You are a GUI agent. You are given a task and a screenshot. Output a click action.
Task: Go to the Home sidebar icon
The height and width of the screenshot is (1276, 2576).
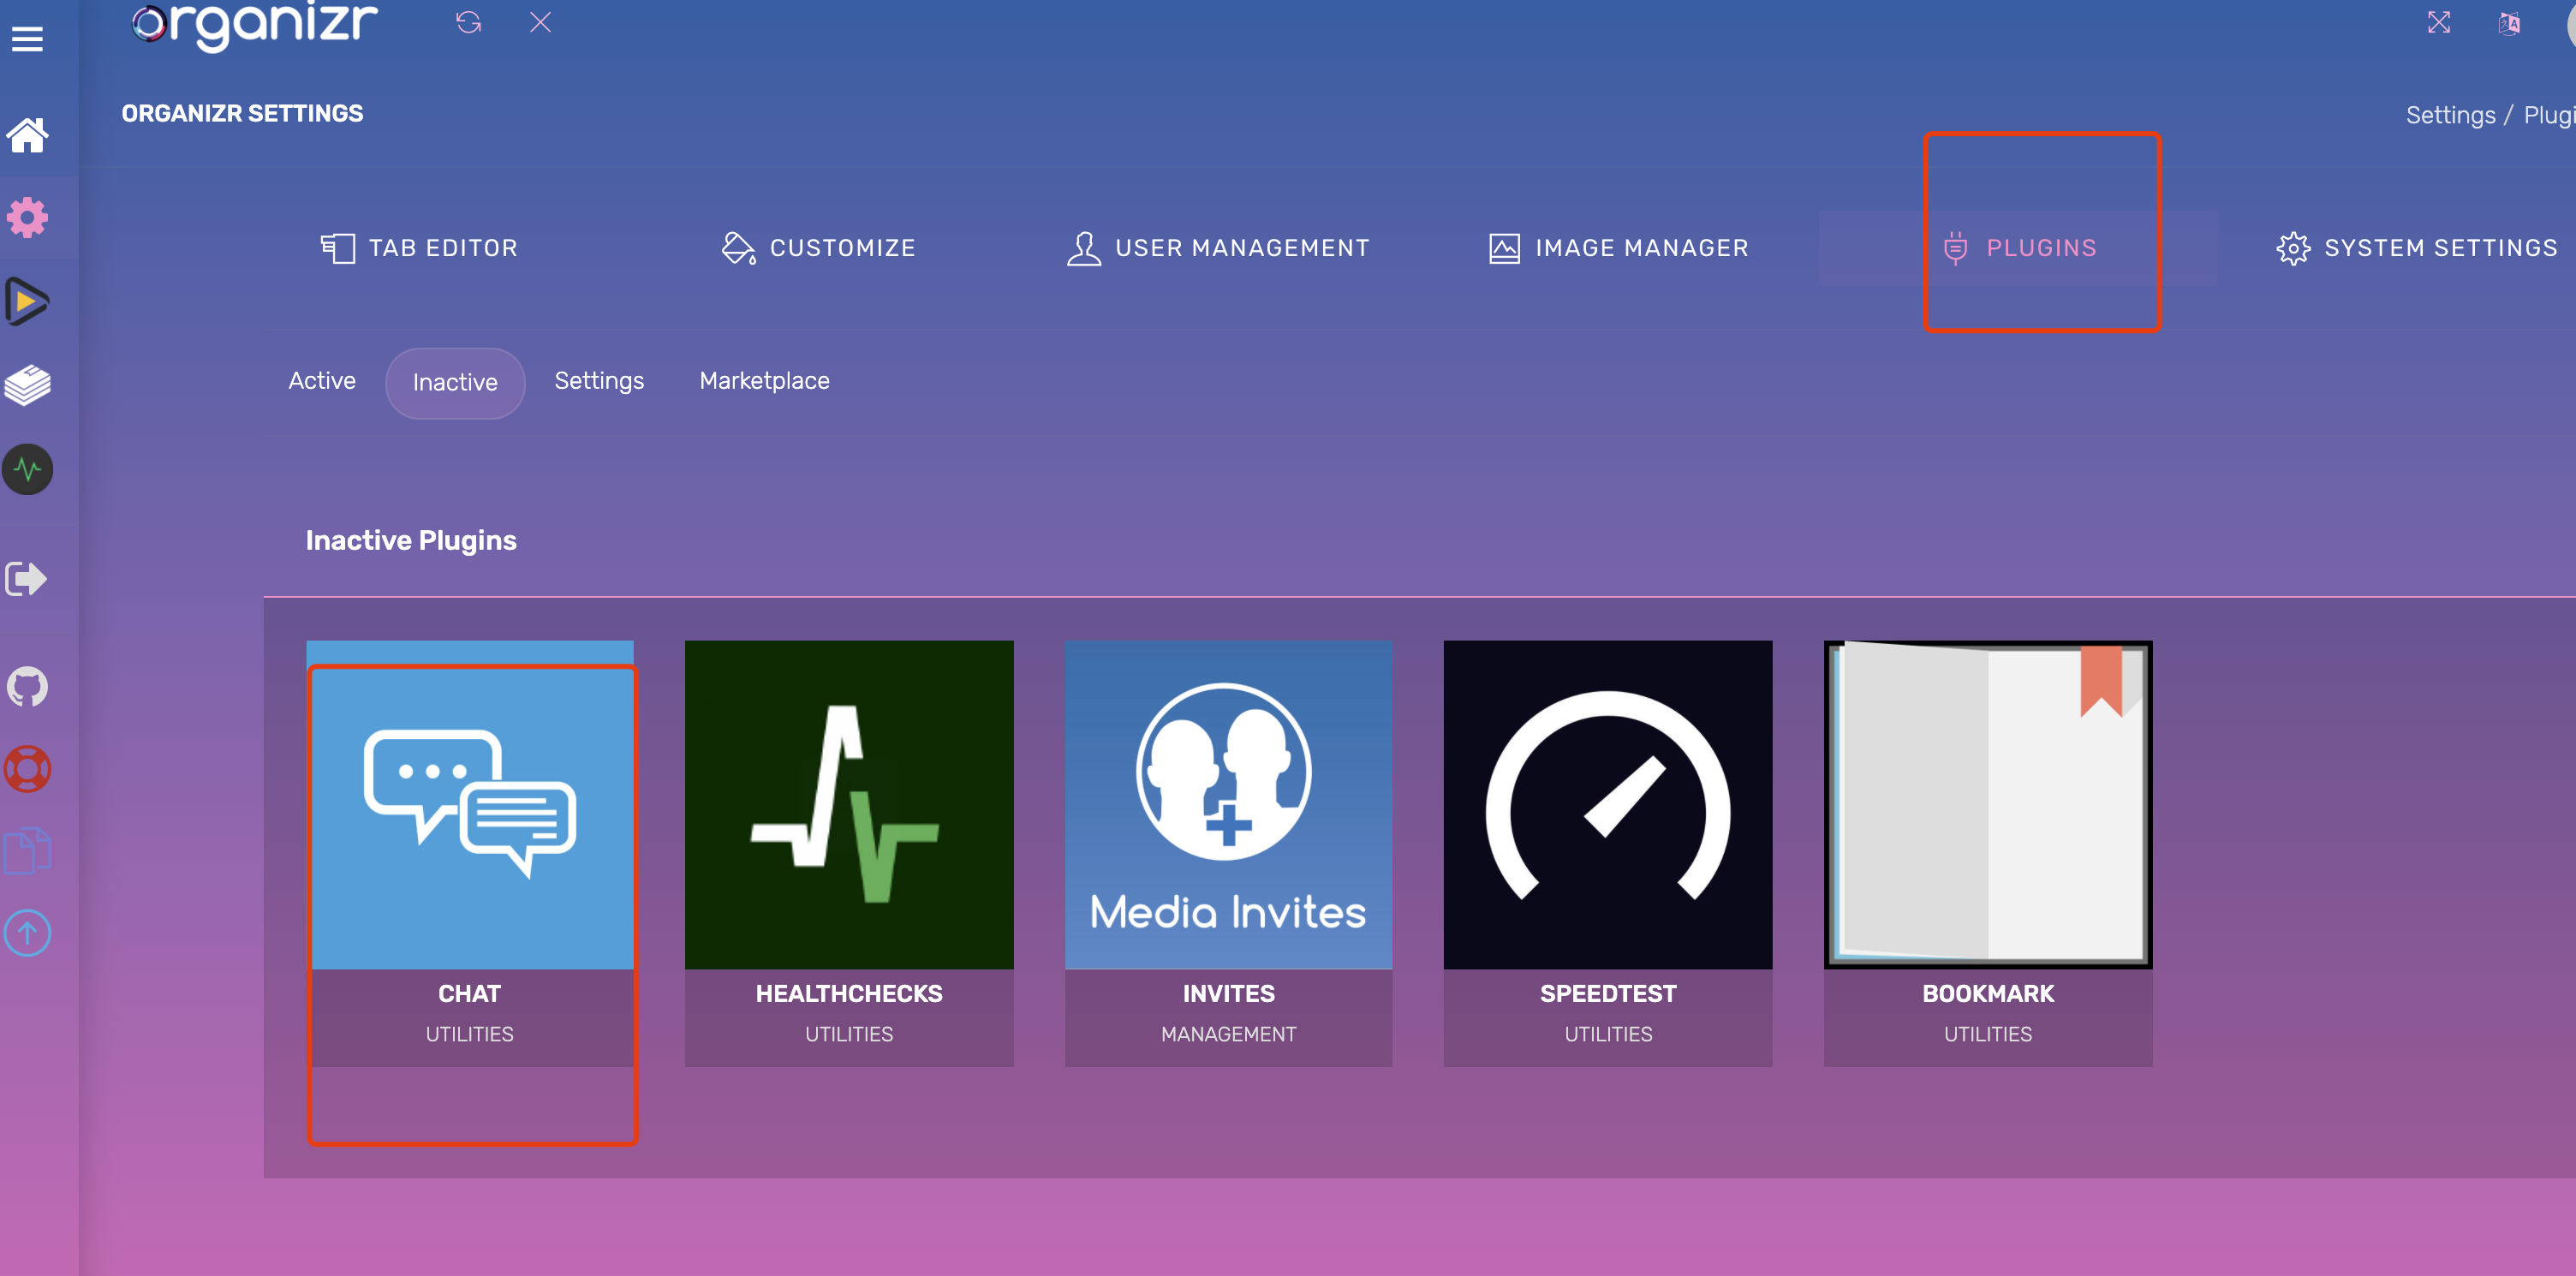27,135
